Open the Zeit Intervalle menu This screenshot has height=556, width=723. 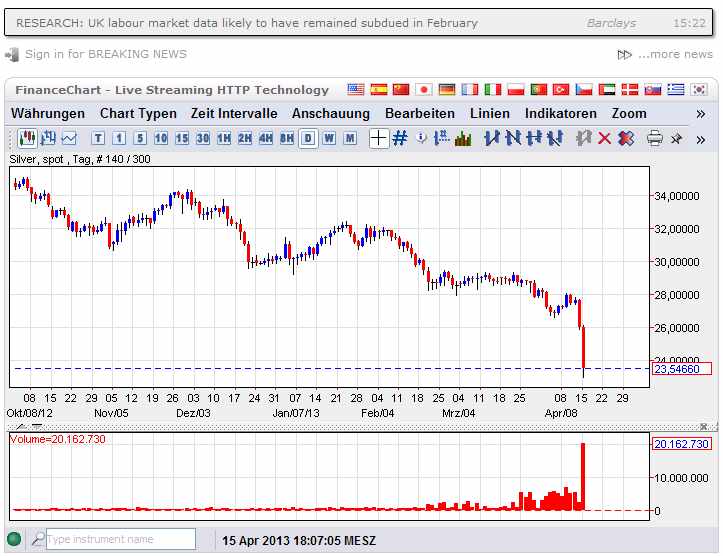click(234, 113)
